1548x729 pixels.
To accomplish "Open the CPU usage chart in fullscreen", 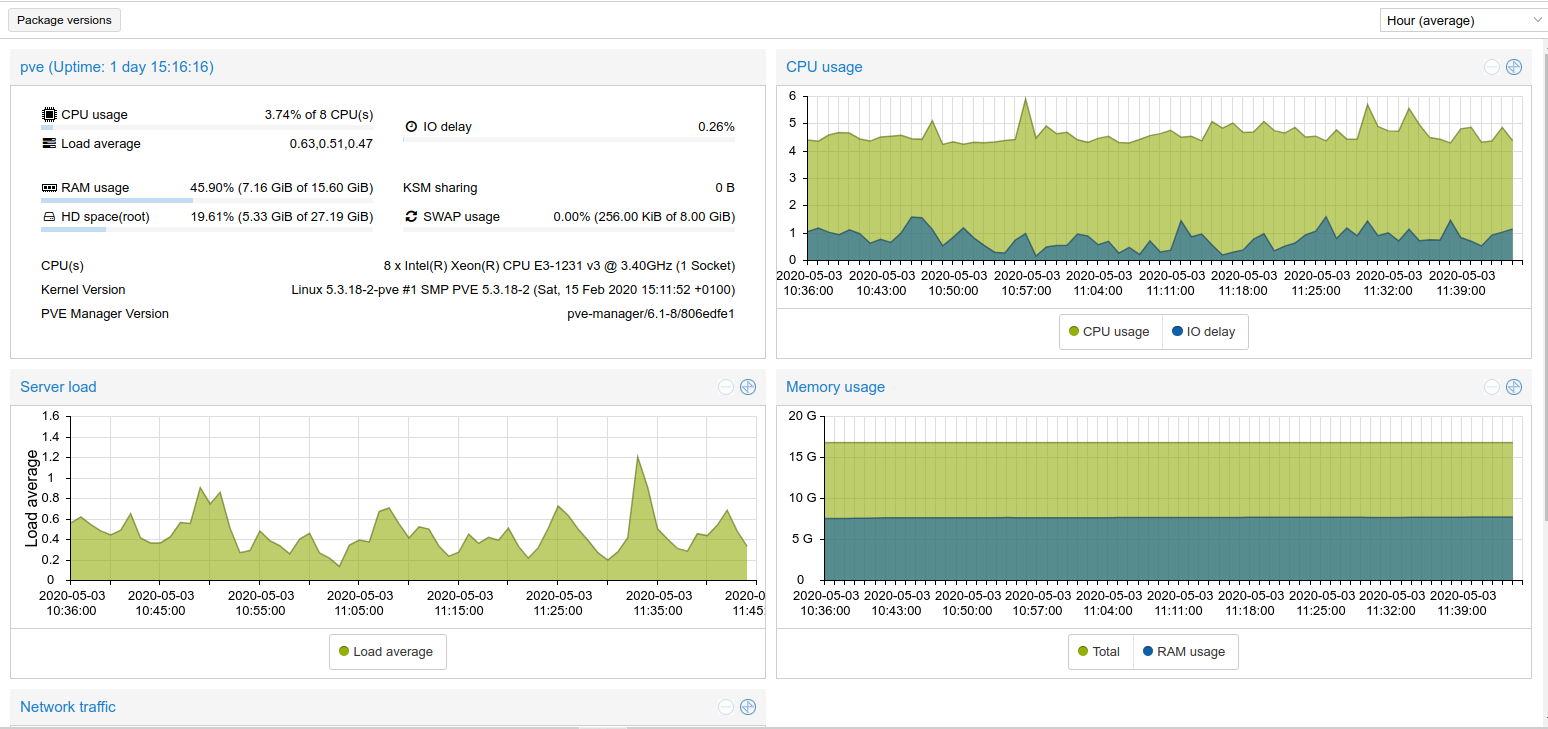I will (1513, 66).
